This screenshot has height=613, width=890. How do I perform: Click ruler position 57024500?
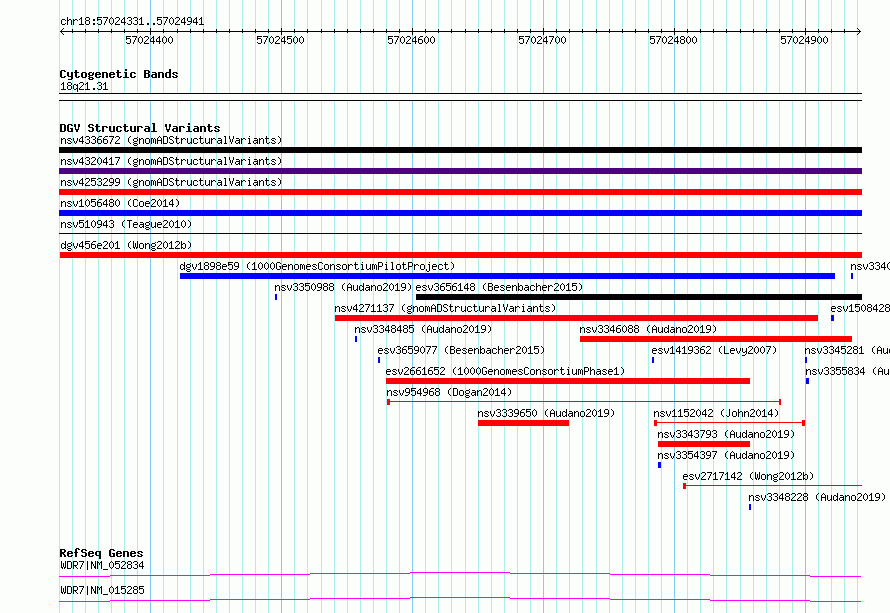click(280, 40)
